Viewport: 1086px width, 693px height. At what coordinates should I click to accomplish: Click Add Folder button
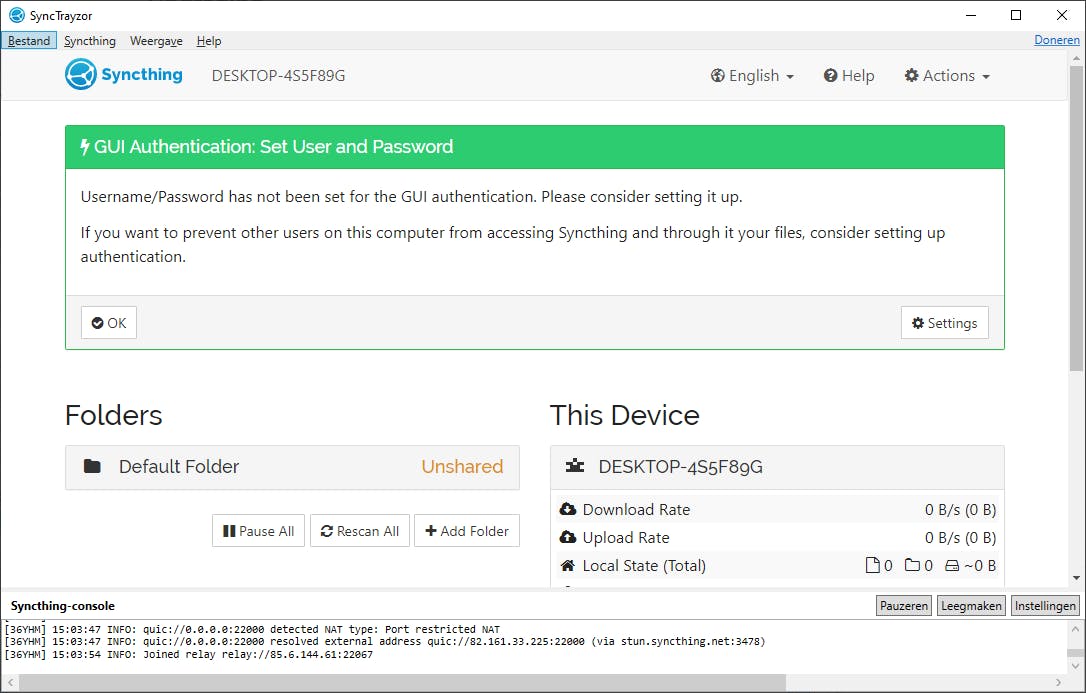pyautogui.click(x=467, y=531)
